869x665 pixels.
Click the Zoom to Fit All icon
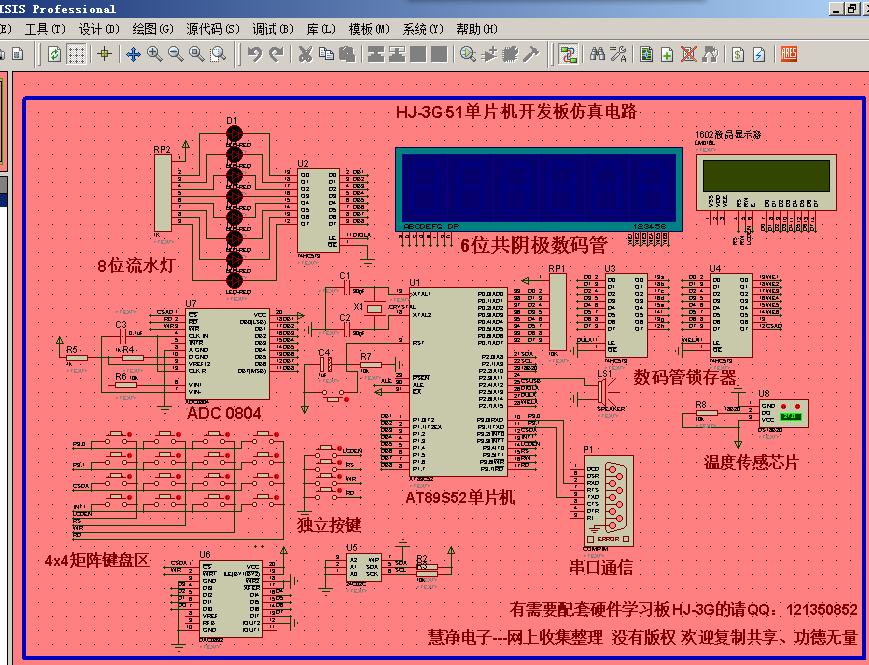[x=197, y=54]
